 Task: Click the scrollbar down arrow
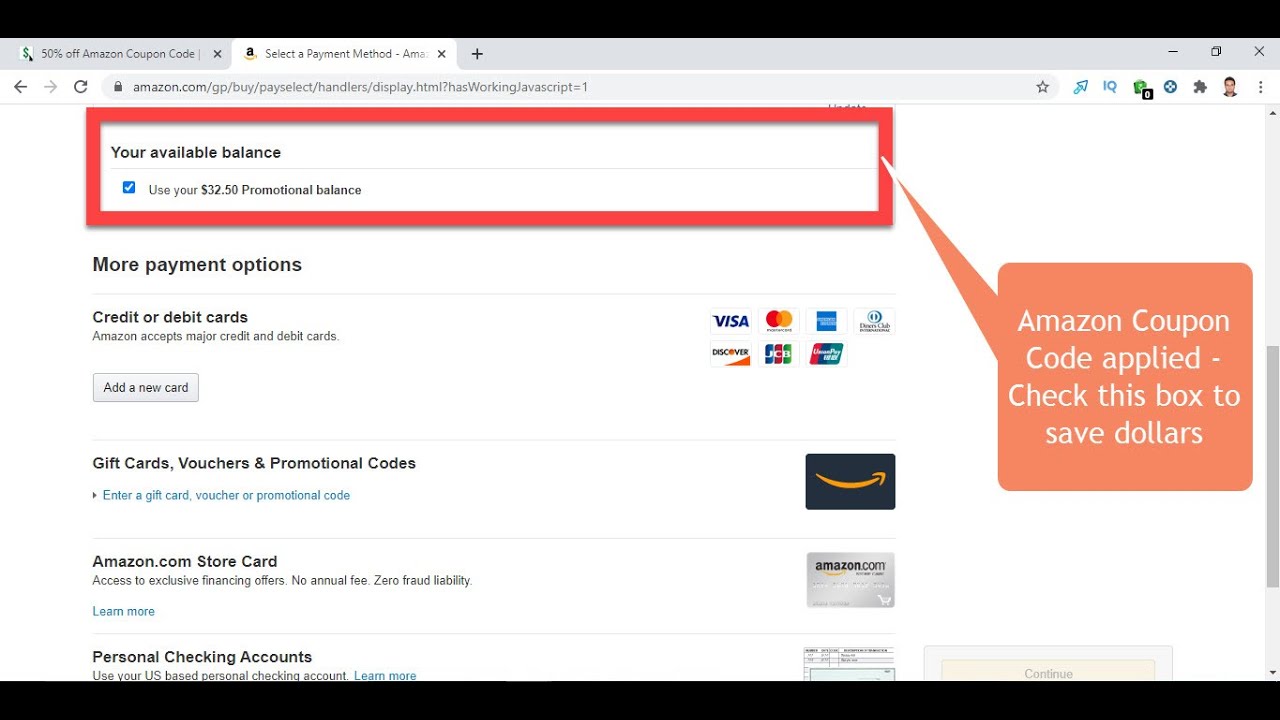pos(1272,673)
